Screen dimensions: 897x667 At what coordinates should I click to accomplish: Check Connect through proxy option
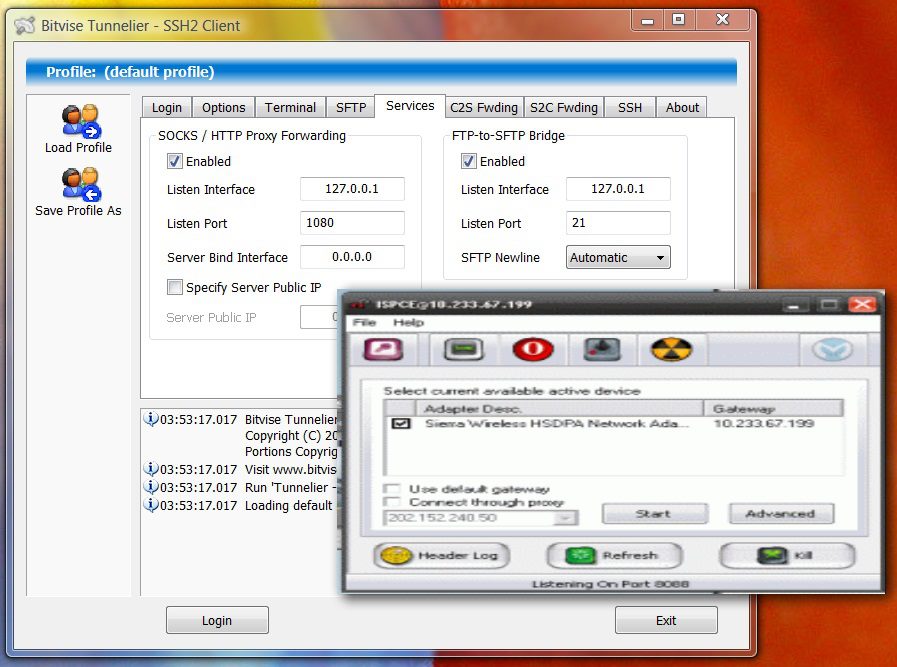[392, 502]
